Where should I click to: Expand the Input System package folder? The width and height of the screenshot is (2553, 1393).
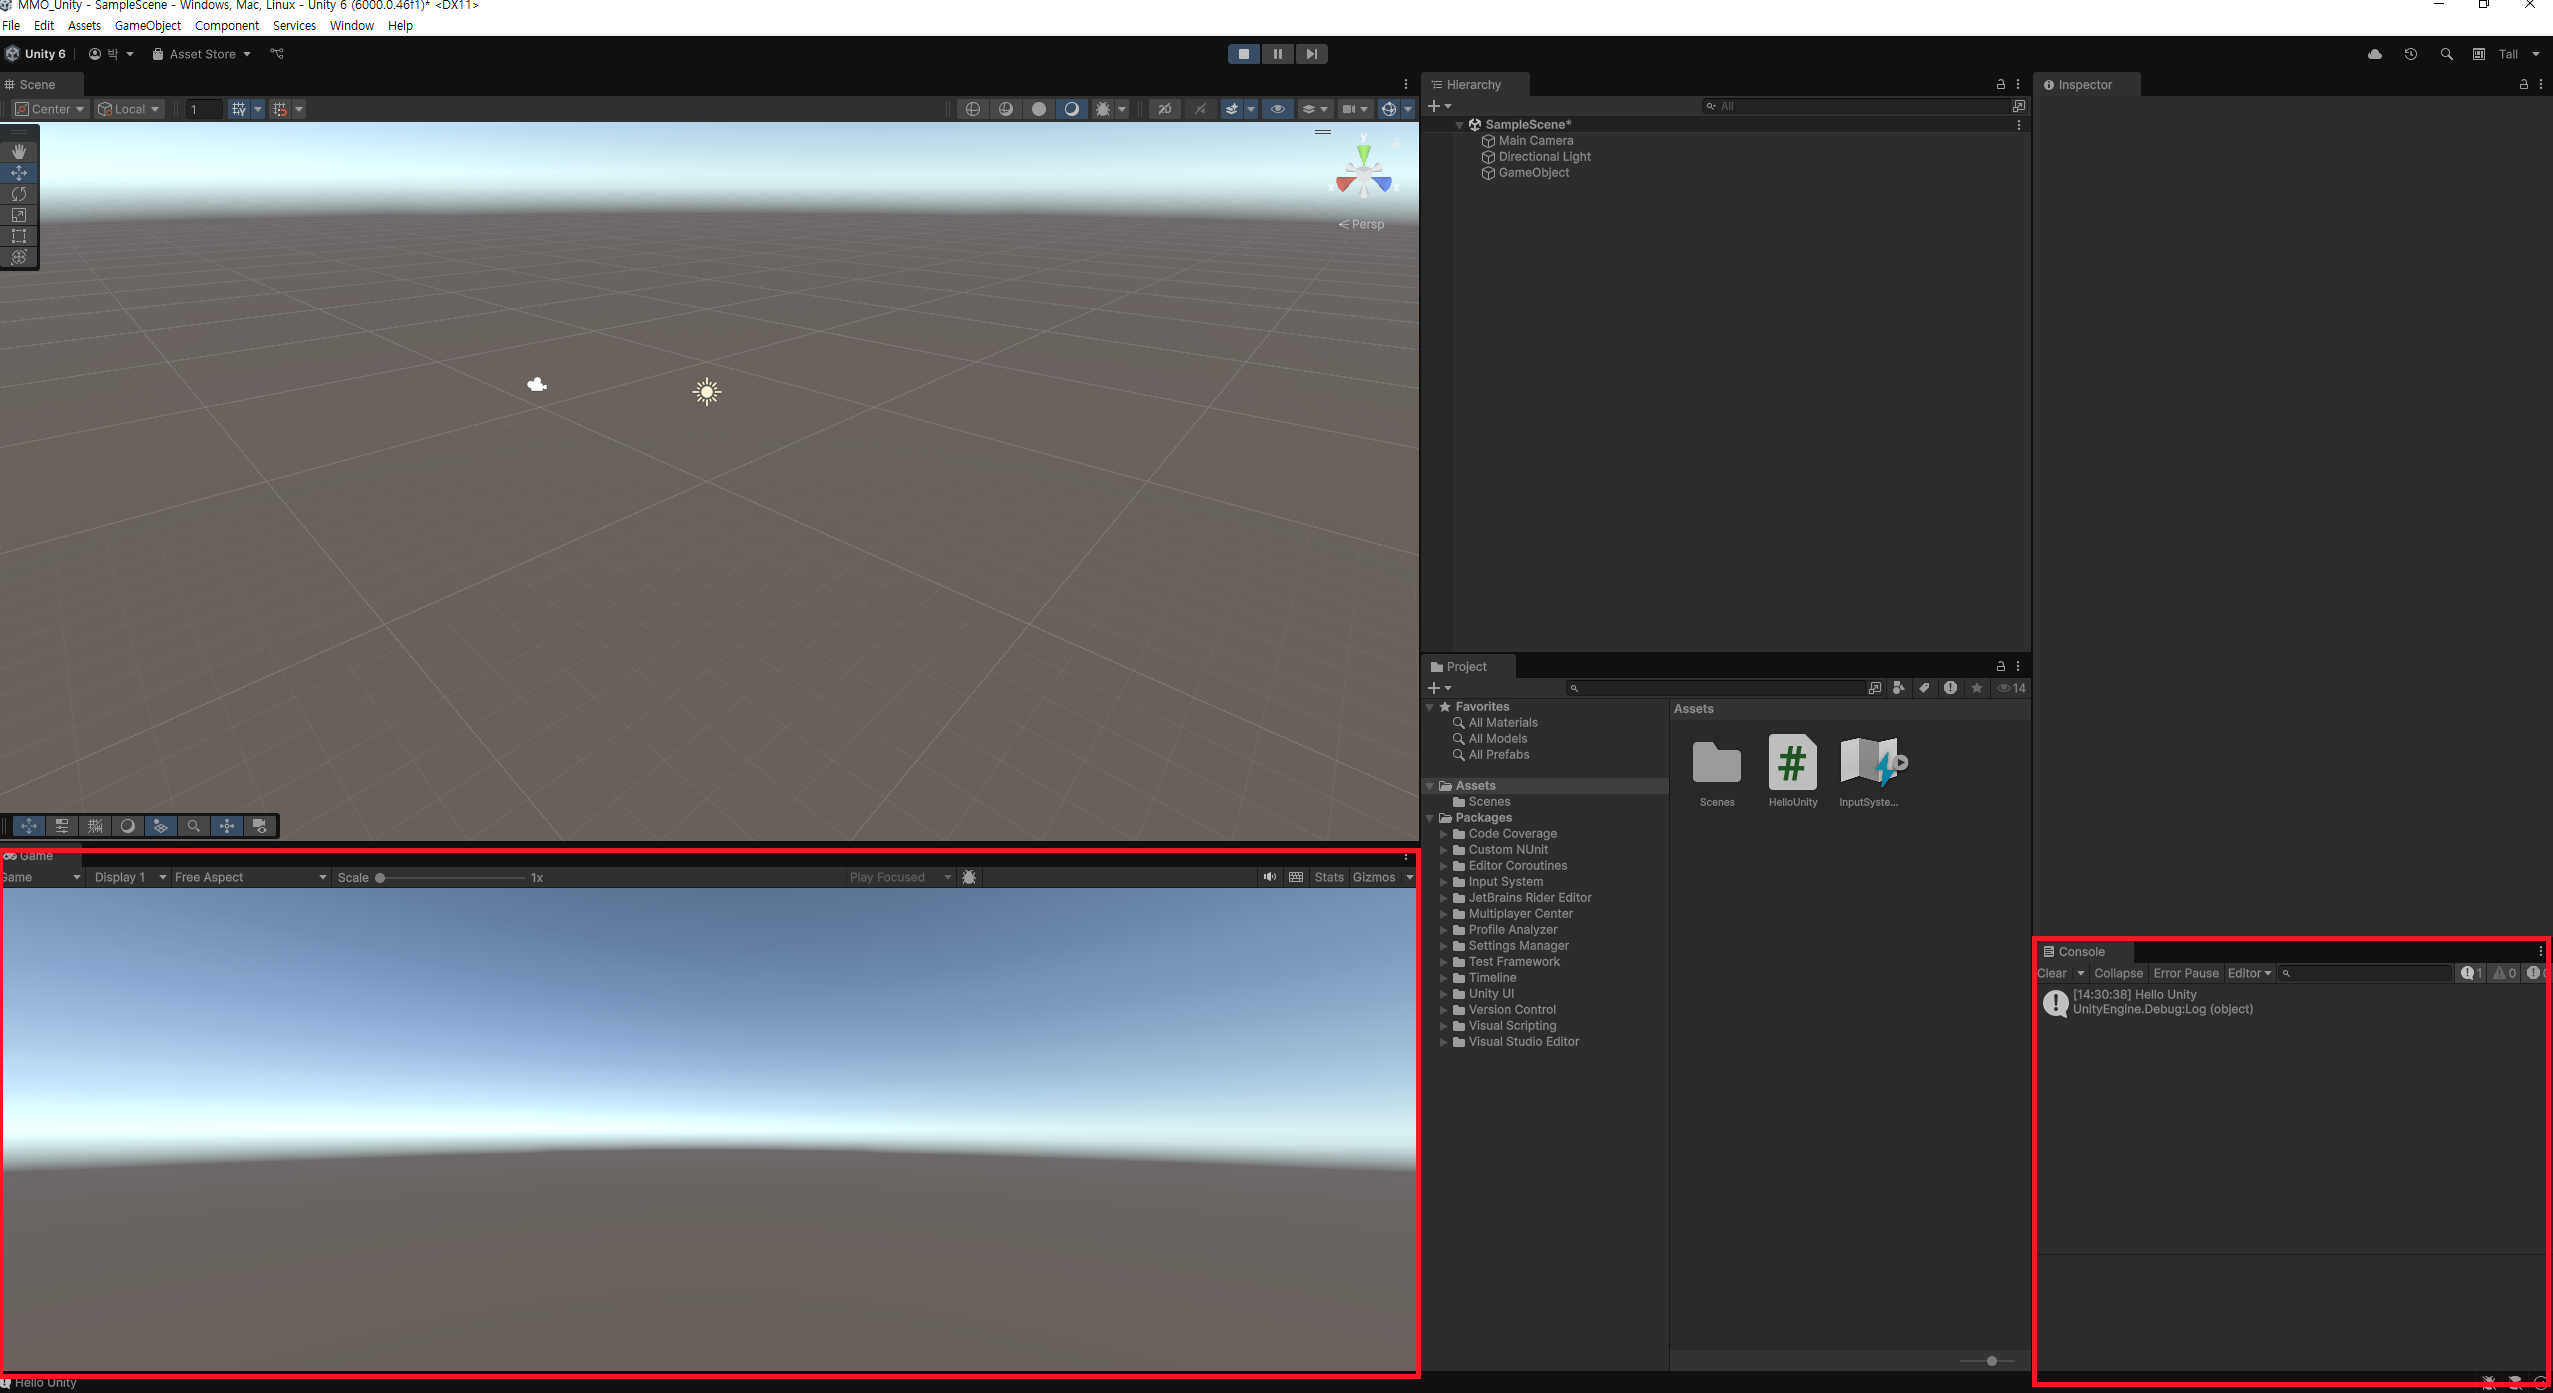(1443, 882)
